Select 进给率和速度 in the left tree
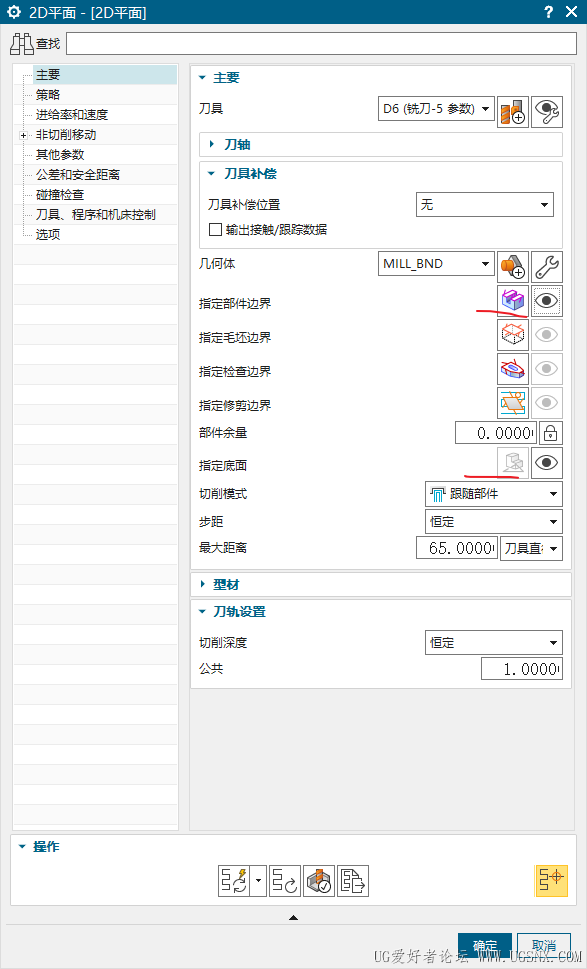Screen dimensions: 587x969 pos(72,114)
